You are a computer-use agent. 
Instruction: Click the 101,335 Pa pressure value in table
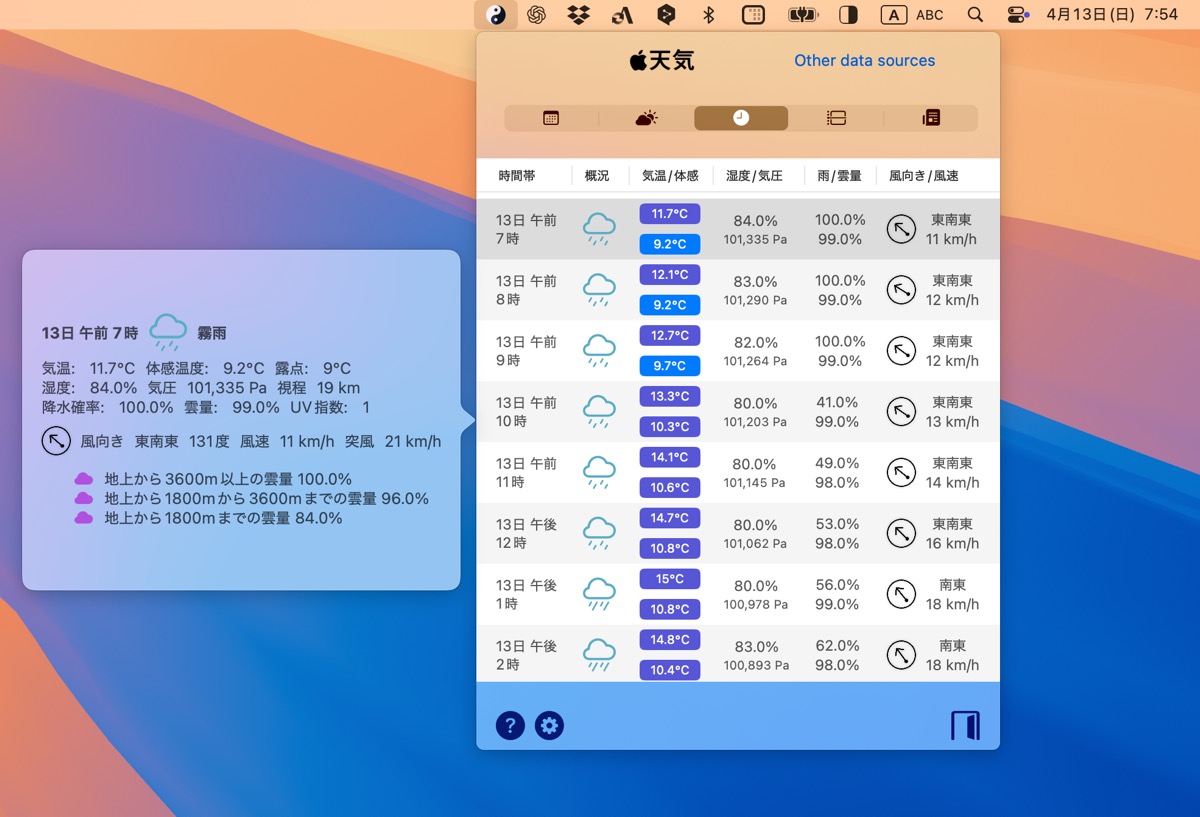pyautogui.click(x=755, y=240)
